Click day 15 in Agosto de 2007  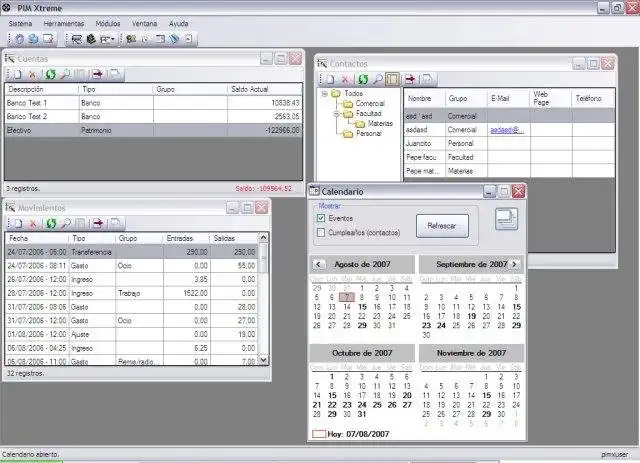coord(362,307)
